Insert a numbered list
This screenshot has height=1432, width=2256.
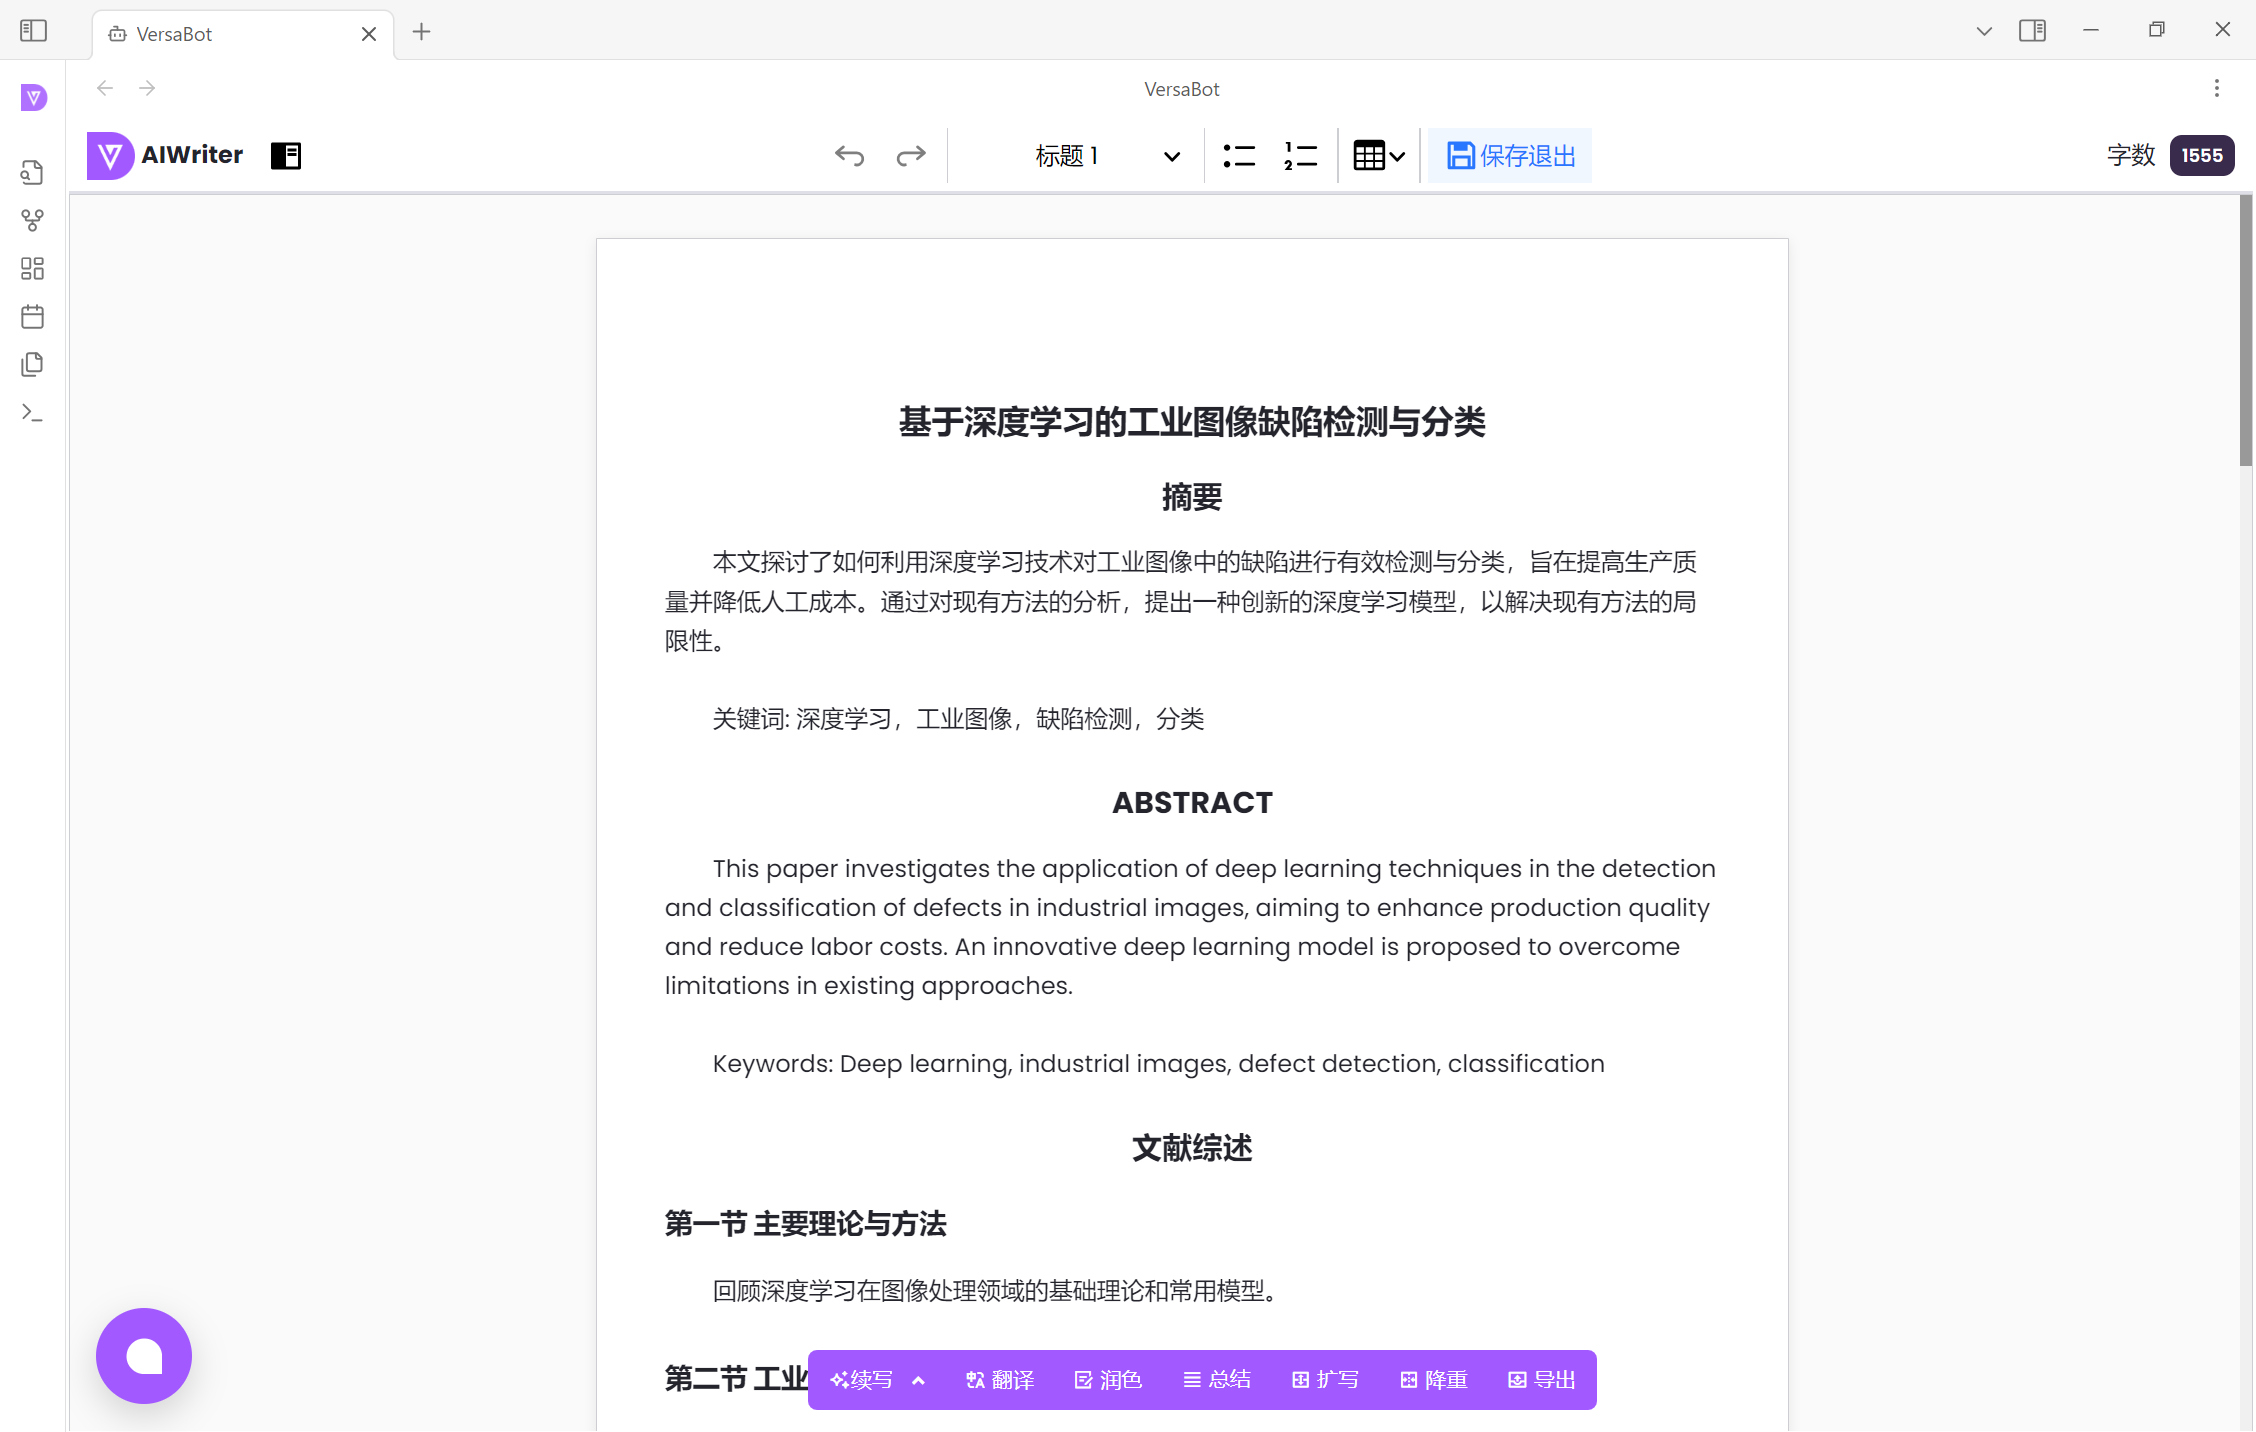[1300, 155]
